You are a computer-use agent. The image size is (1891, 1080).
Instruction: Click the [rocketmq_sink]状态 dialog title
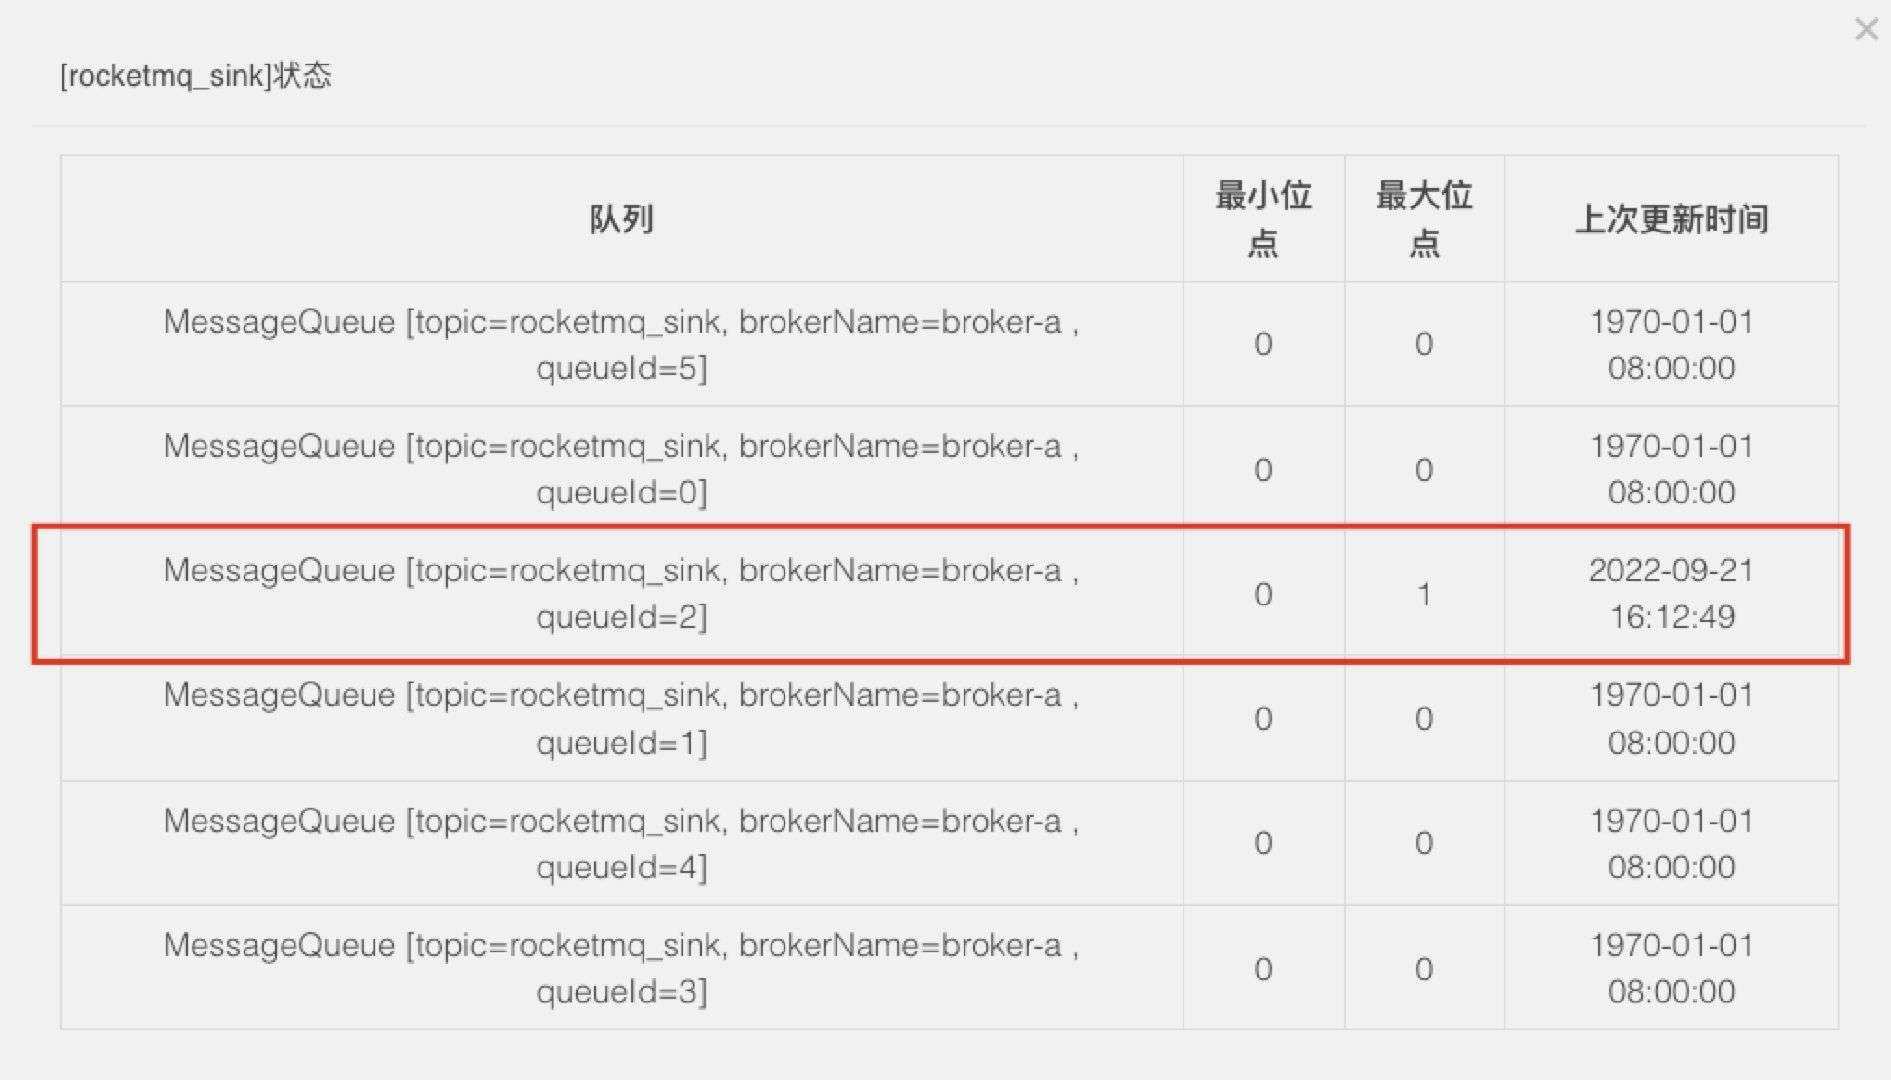(x=196, y=76)
